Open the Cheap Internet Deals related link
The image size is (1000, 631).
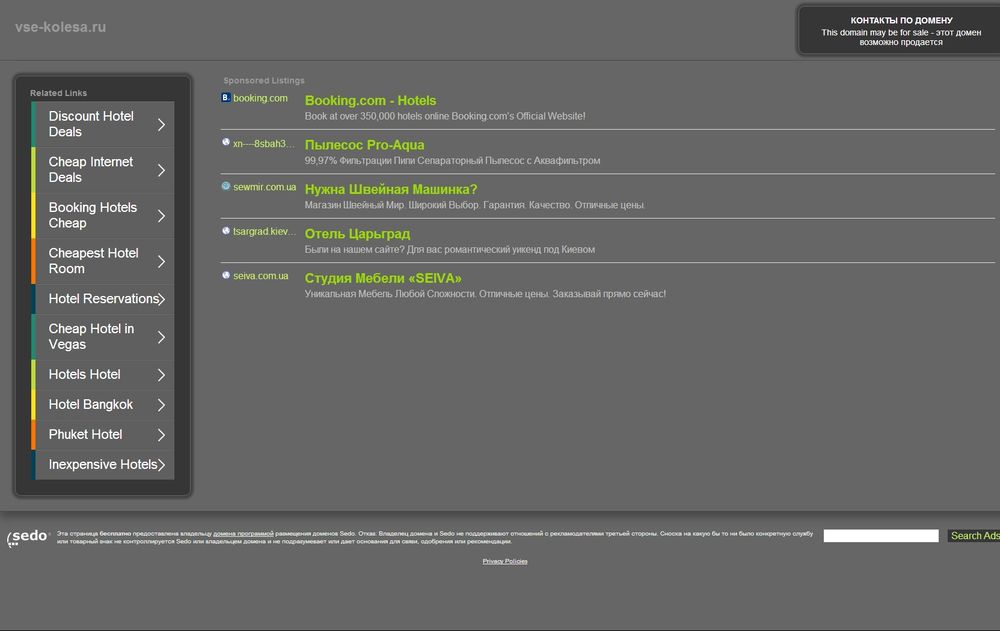point(103,170)
